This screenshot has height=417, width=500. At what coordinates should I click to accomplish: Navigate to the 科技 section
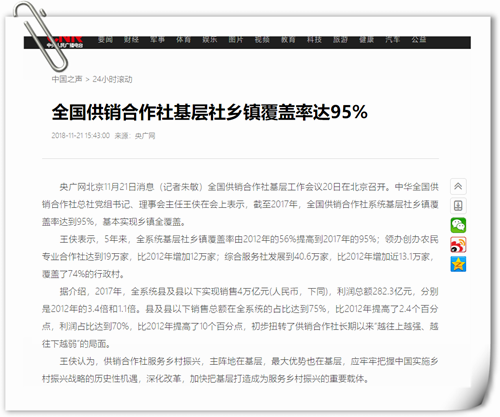(x=314, y=40)
